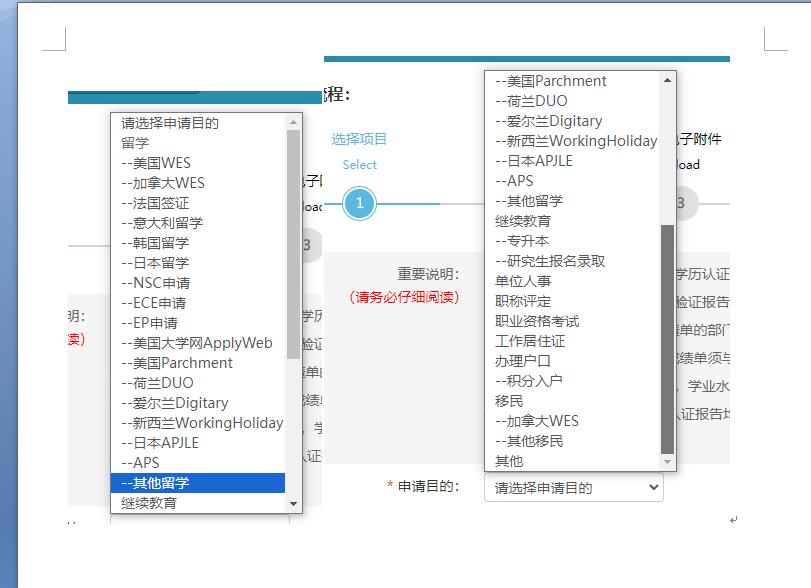Pick the --研究生报名录取 entry

tap(552, 261)
